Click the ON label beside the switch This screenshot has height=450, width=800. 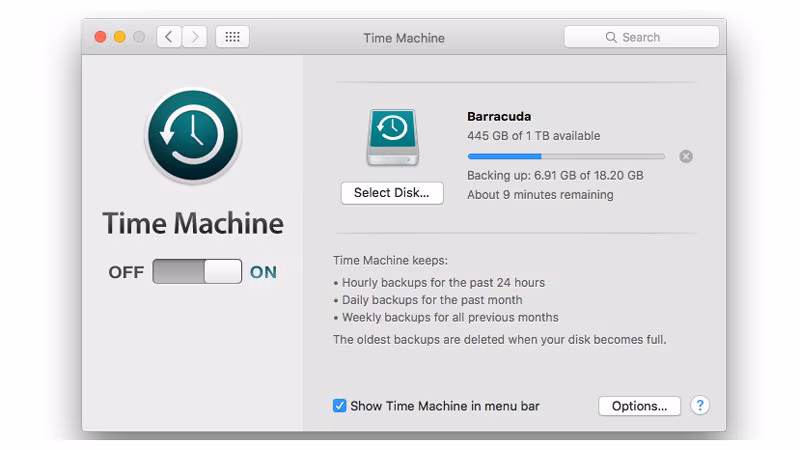(263, 272)
